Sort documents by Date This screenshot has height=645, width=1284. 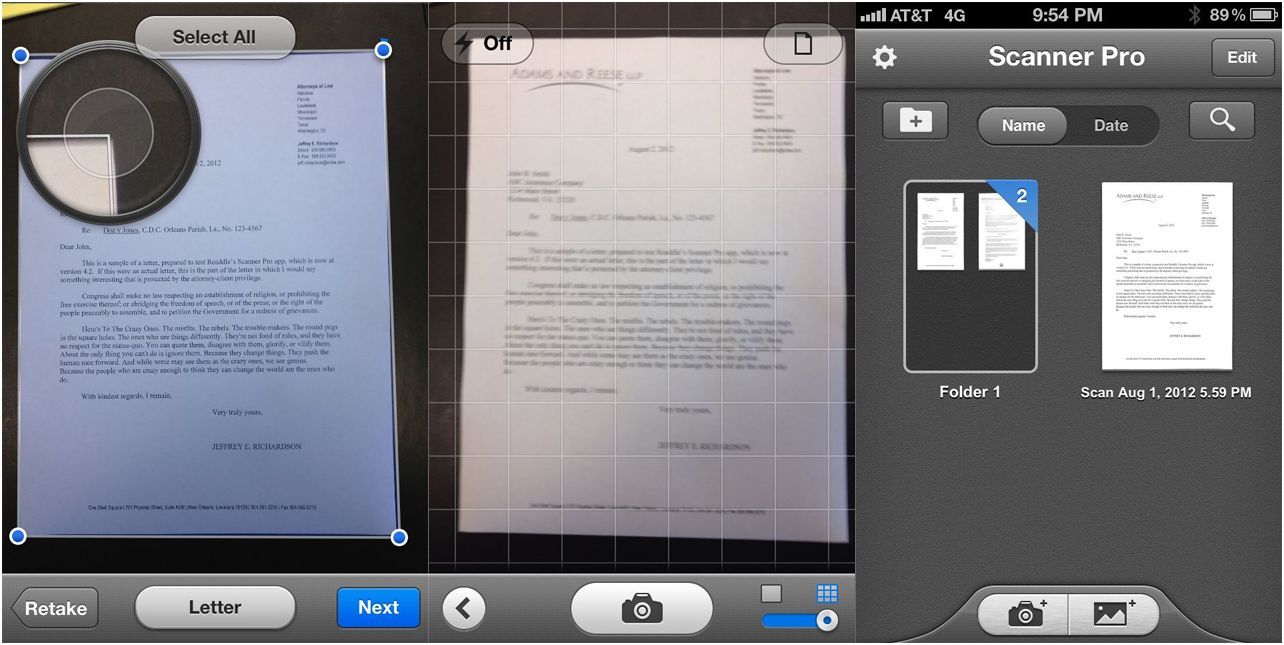click(x=1111, y=126)
